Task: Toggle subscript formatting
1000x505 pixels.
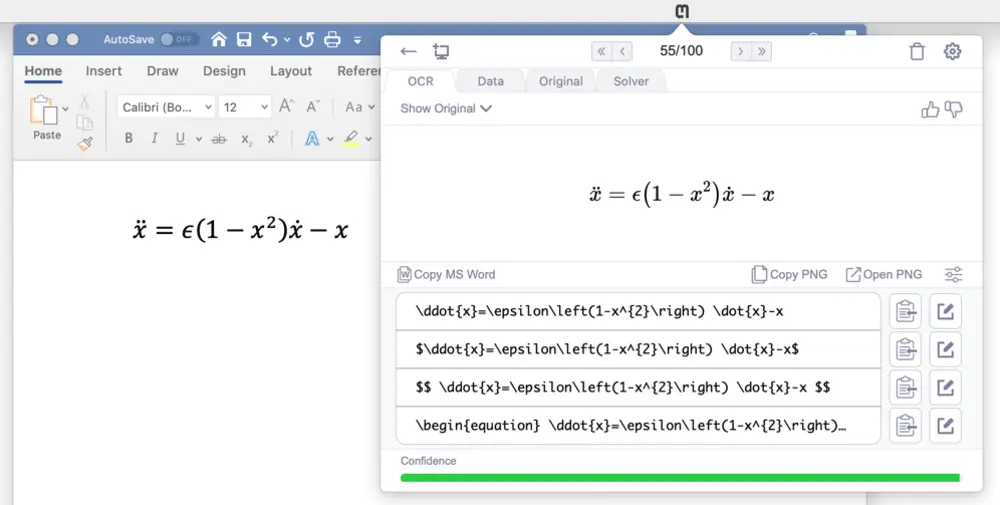Action: [x=246, y=139]
